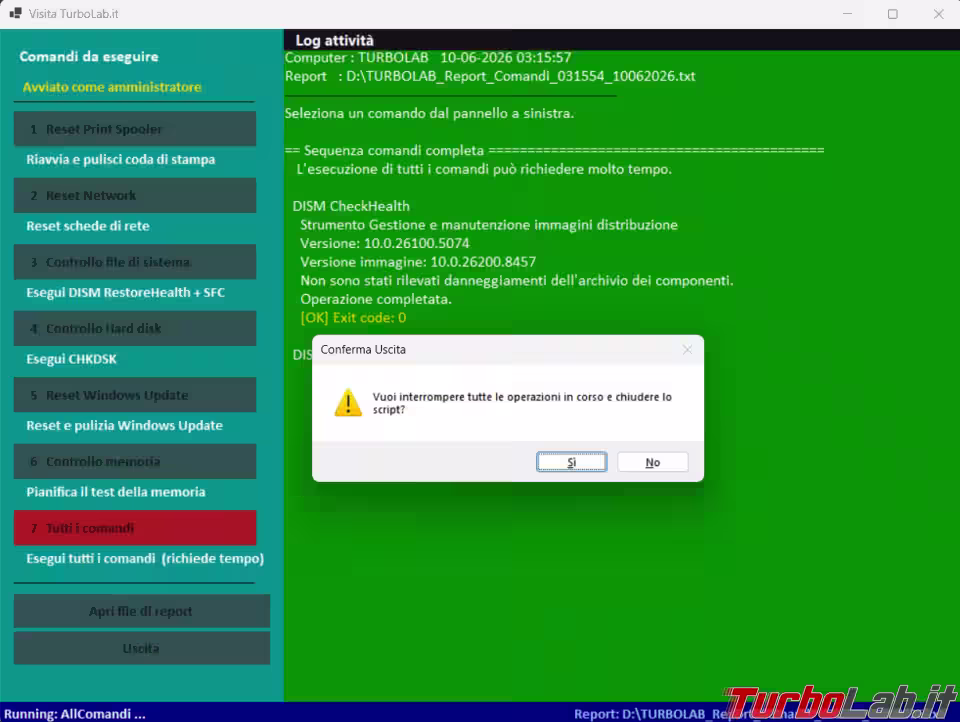
Task: Click the Computer : TURBOLAB log line
Action: tap(428, 58)
